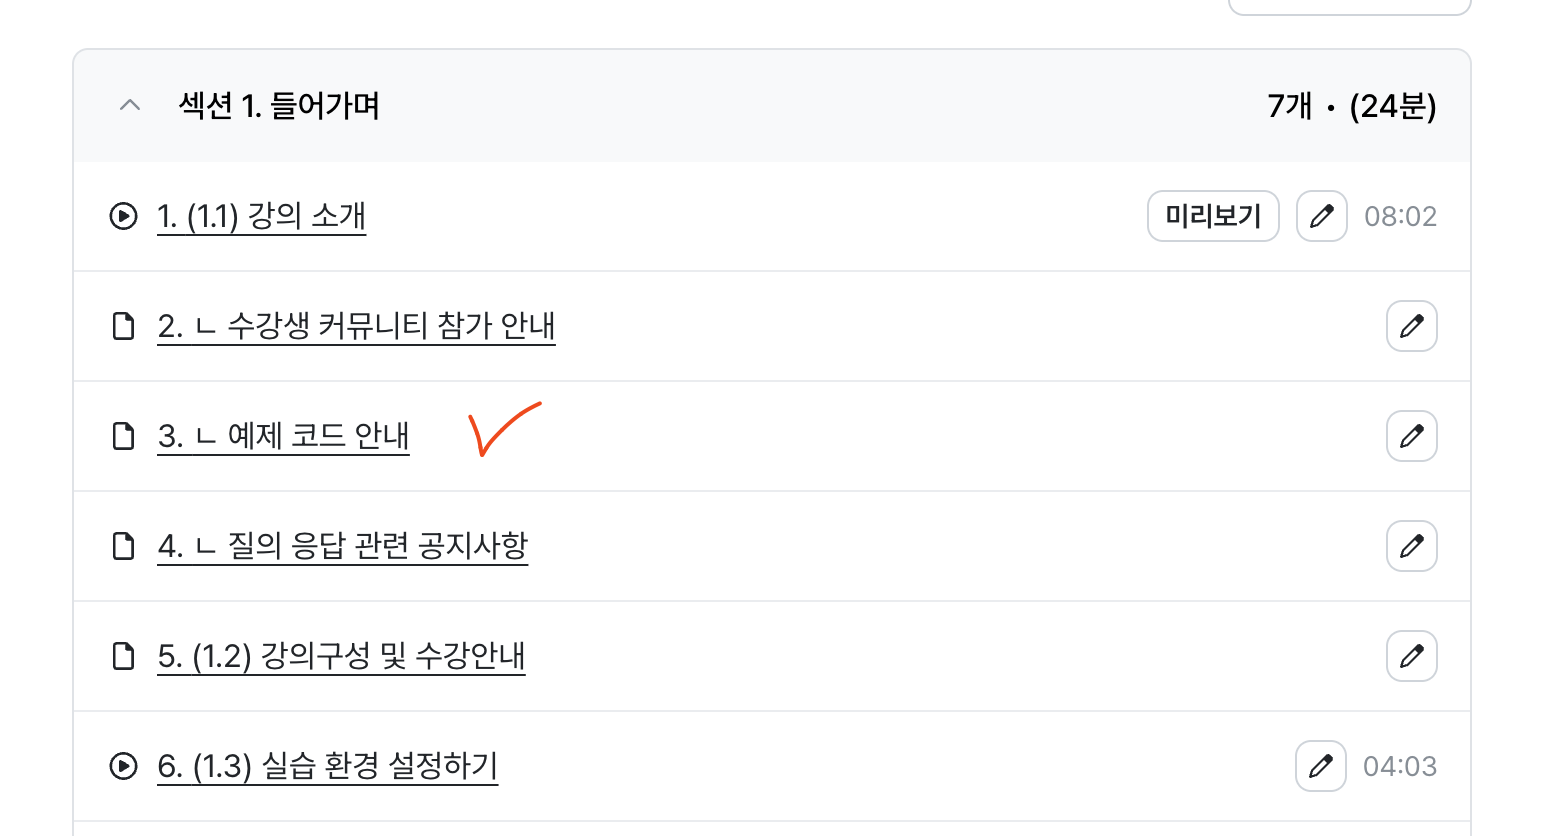Open 강의구성 및 수강안내 link
1554x836 pixels.
pos(341,656)
